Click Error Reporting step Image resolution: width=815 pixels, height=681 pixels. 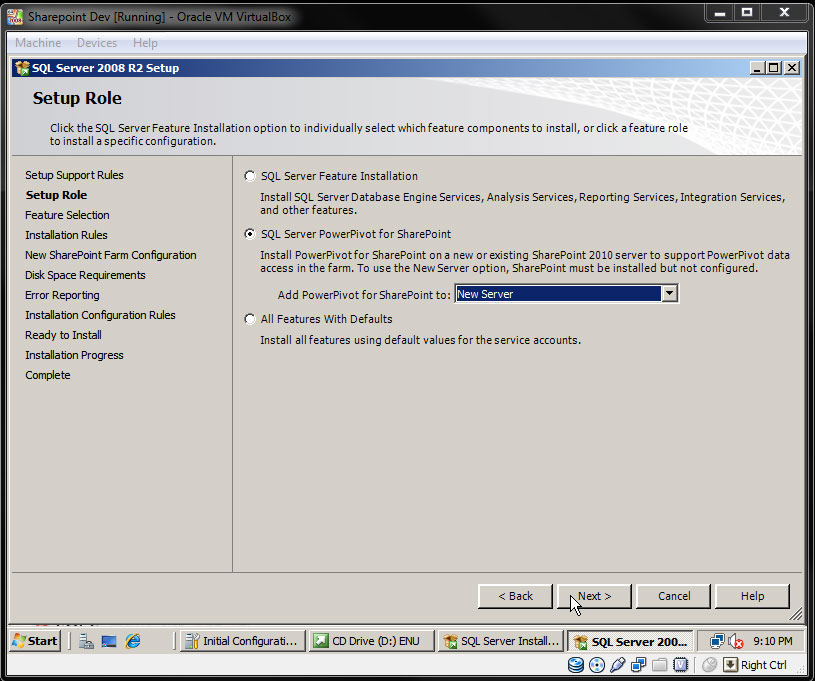coord(62,295)
